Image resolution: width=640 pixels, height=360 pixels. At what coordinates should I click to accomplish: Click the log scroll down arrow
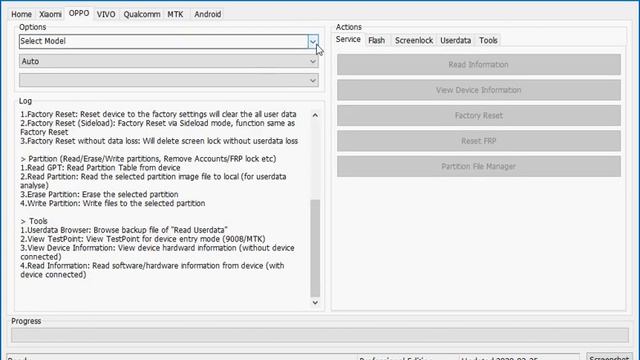coord(315,302)
